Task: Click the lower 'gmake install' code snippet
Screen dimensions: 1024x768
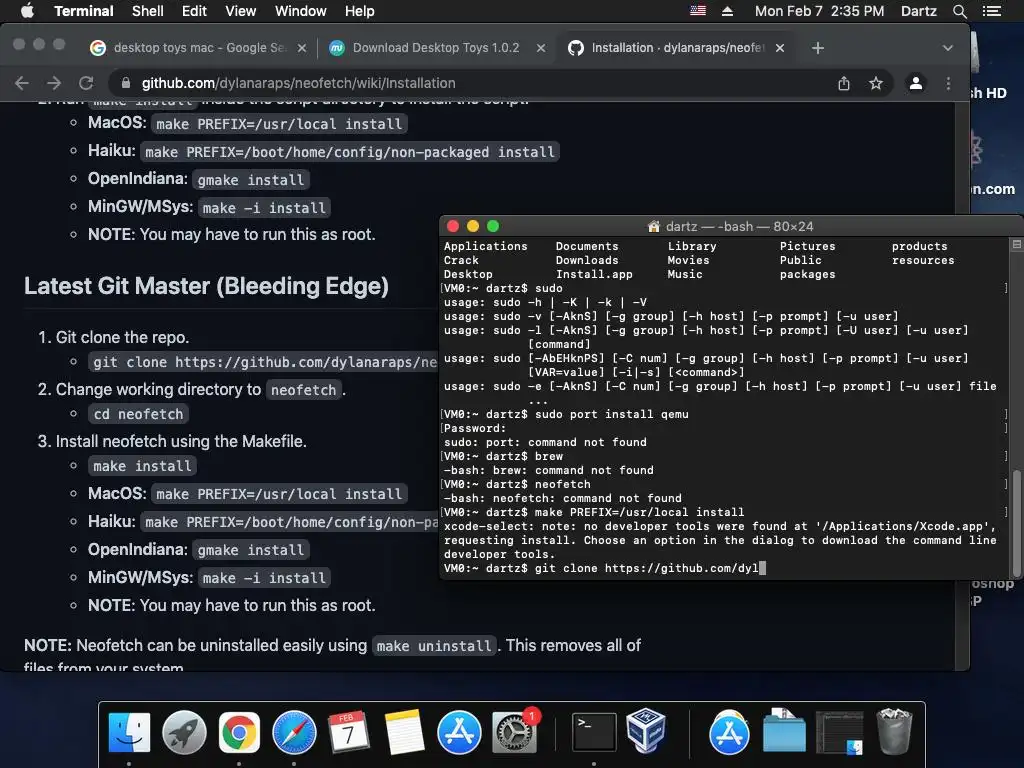Action: [x=251, y=550]
